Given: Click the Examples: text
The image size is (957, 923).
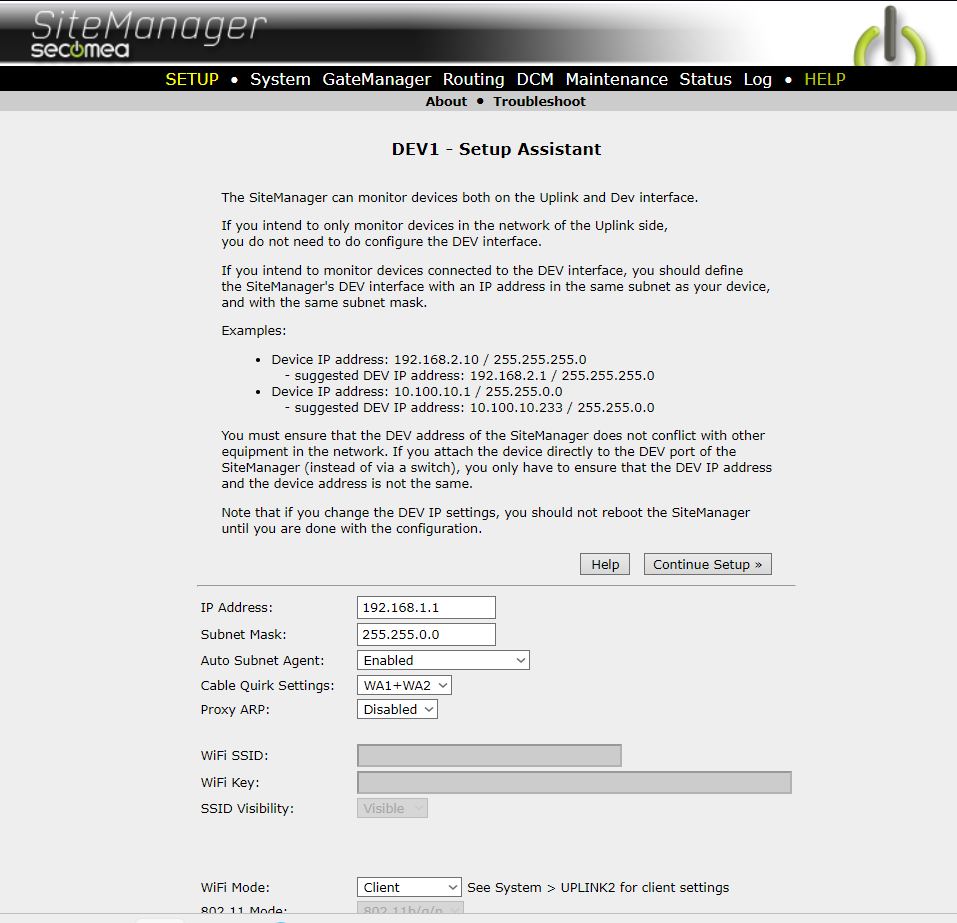Looking at the screenshot, I should pyautogui.click(x=253, y=331).
